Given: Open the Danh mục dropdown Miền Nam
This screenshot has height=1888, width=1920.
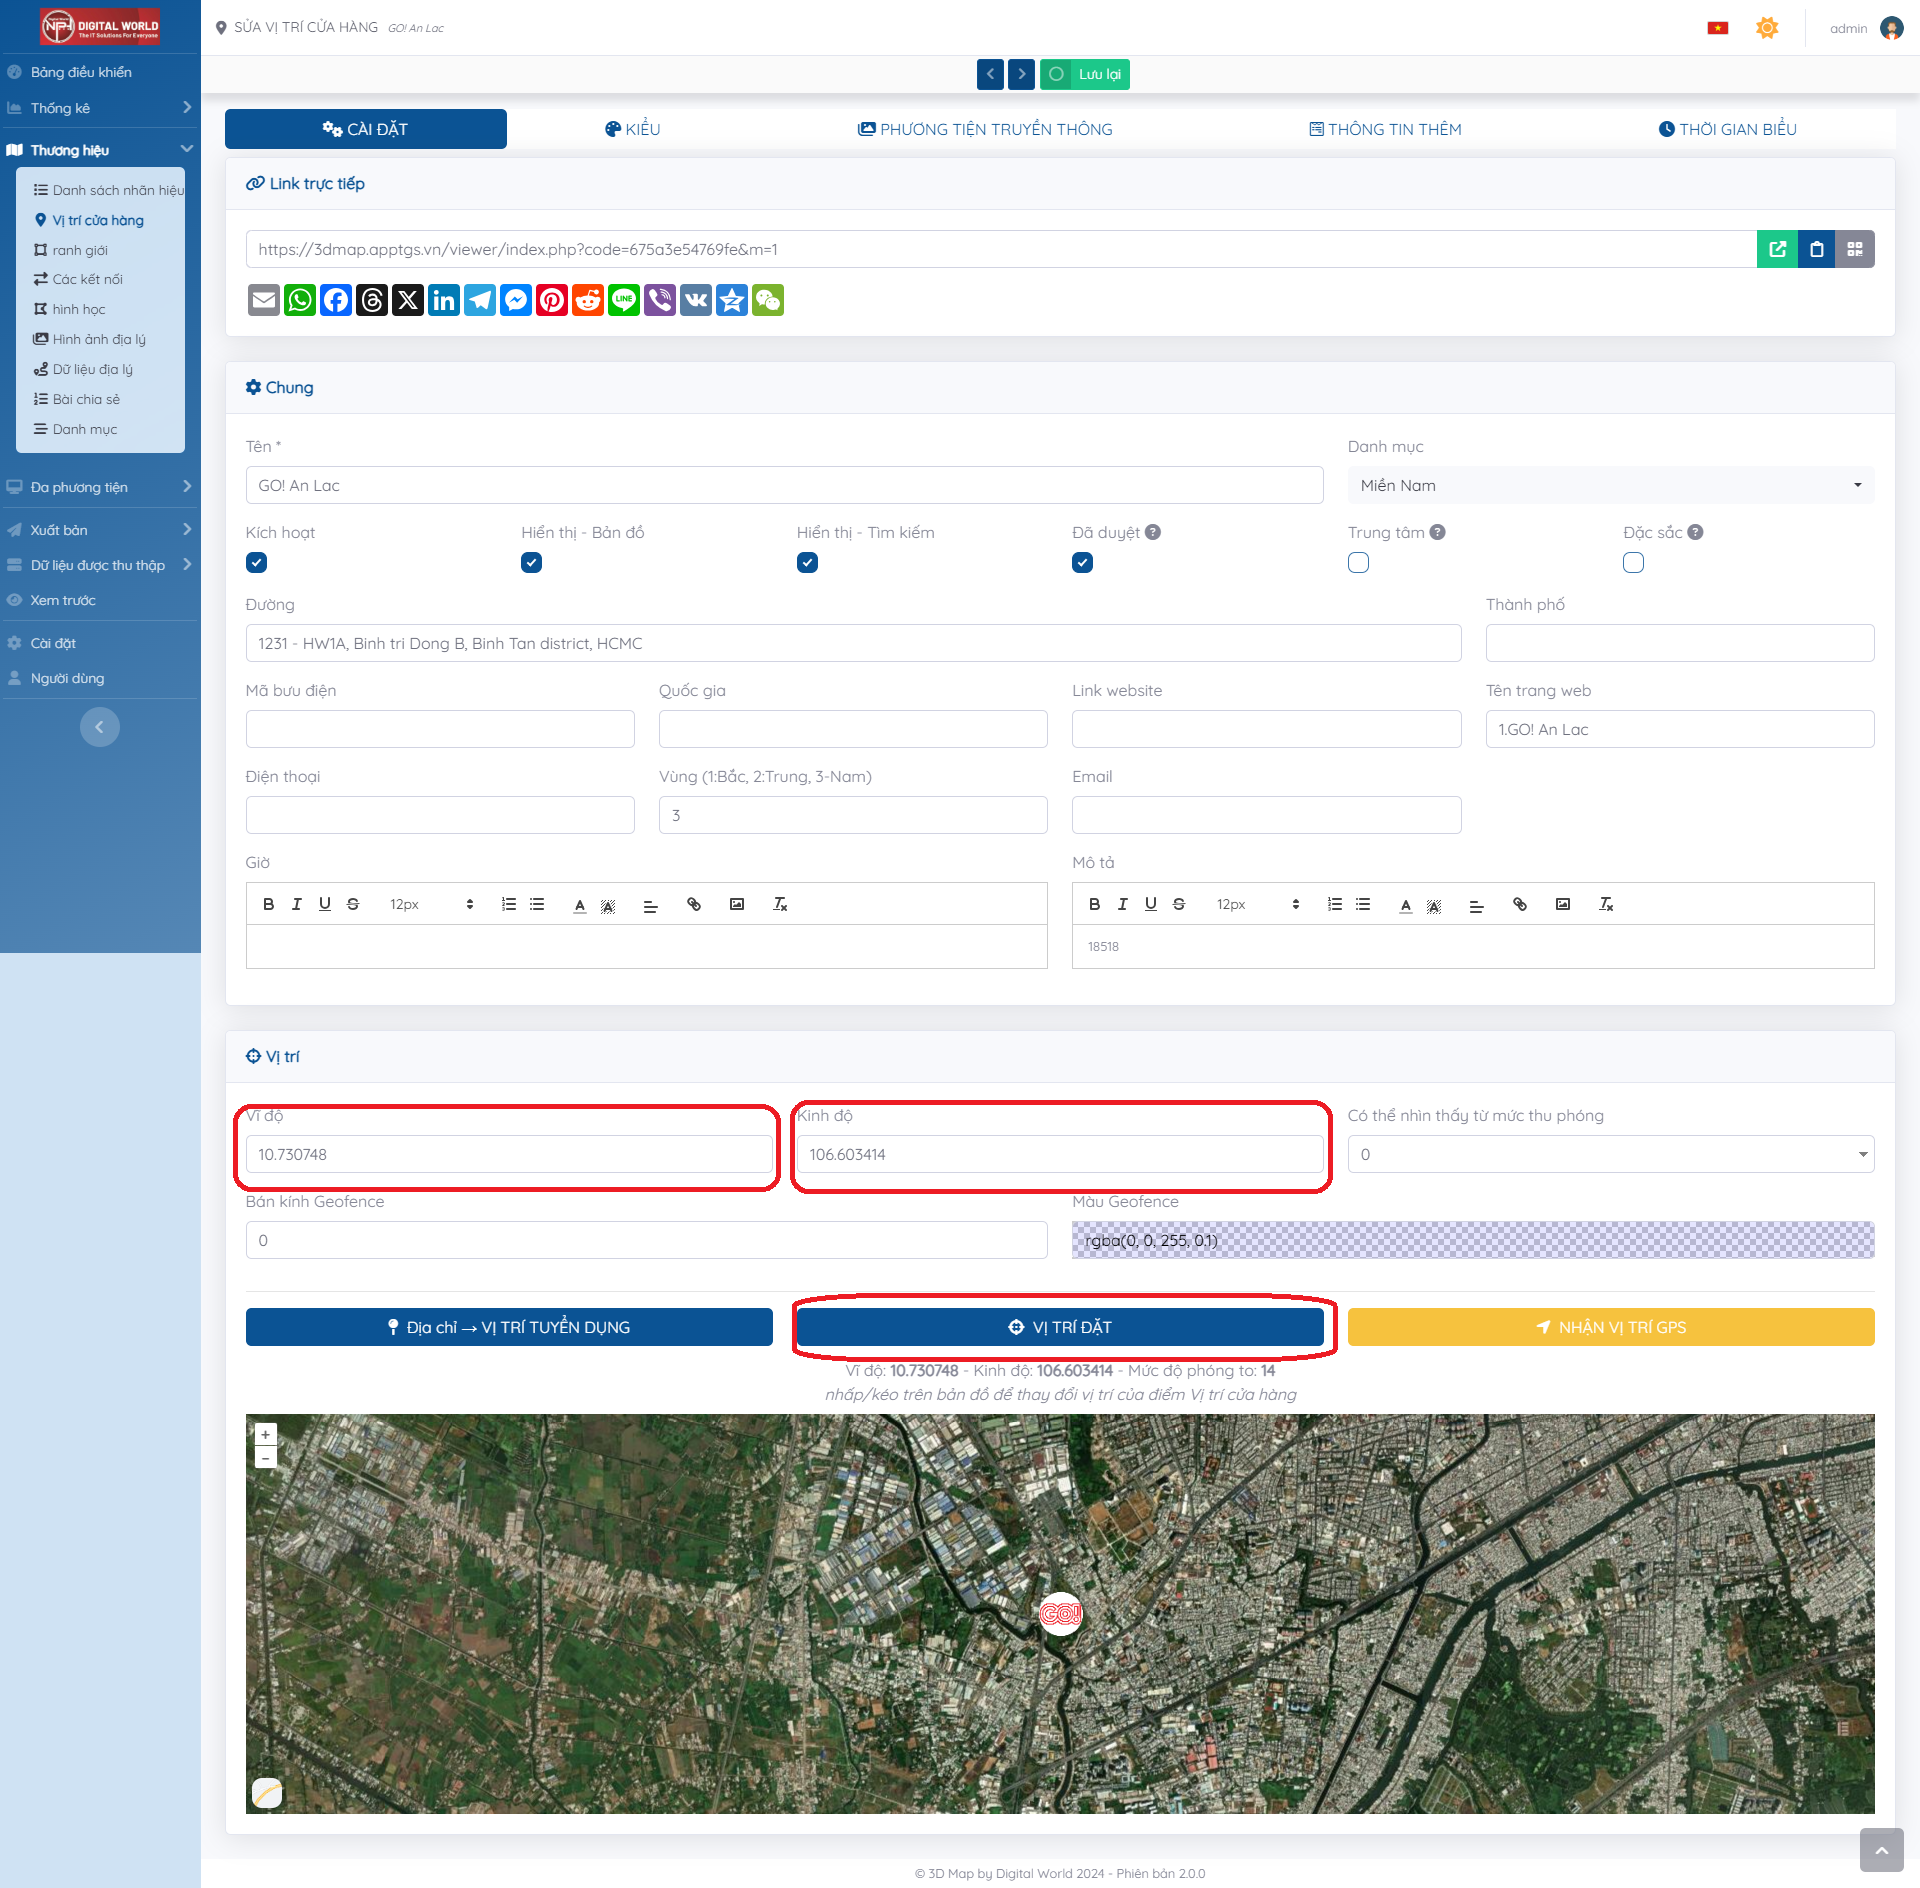Looking at the screenshot, I should (x=1610, y=485).
